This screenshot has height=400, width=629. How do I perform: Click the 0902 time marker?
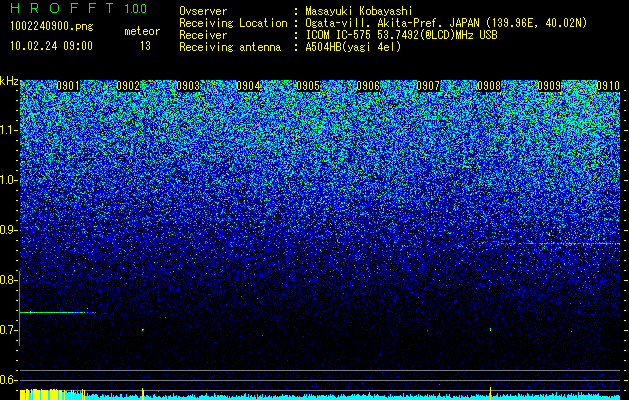128,86
